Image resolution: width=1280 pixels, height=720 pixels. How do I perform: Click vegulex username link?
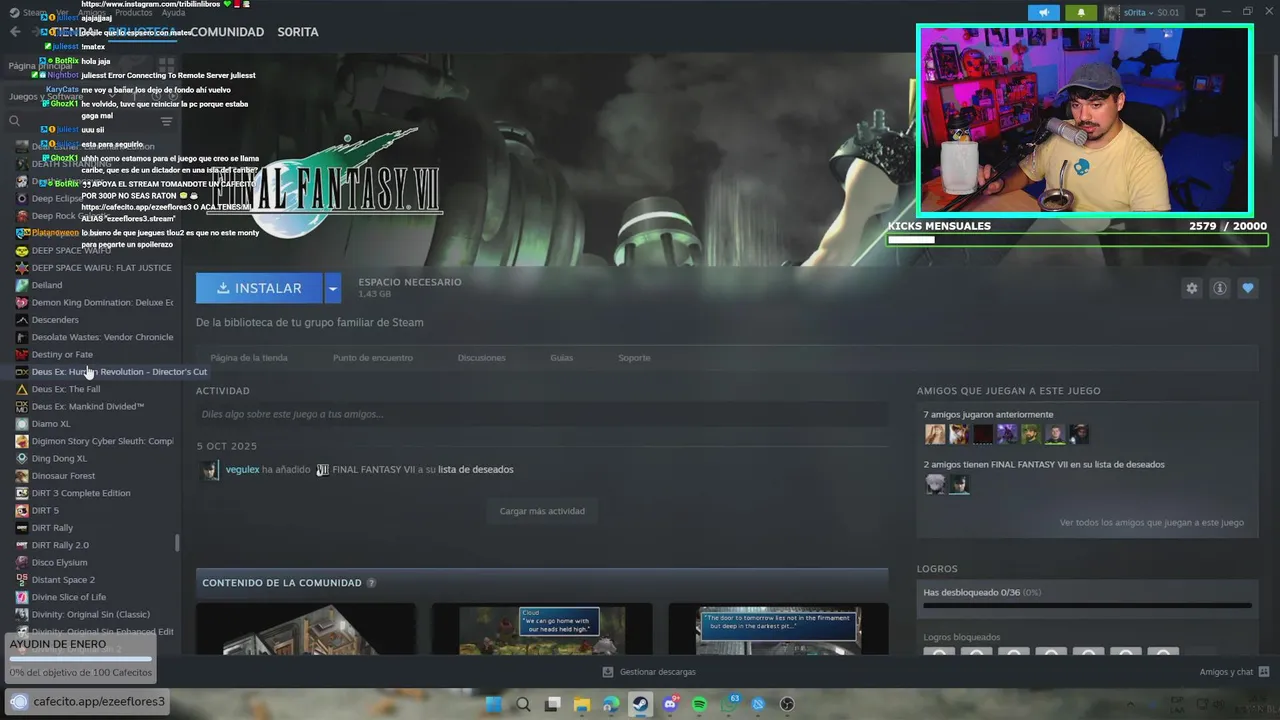click(x=242, y=470)
